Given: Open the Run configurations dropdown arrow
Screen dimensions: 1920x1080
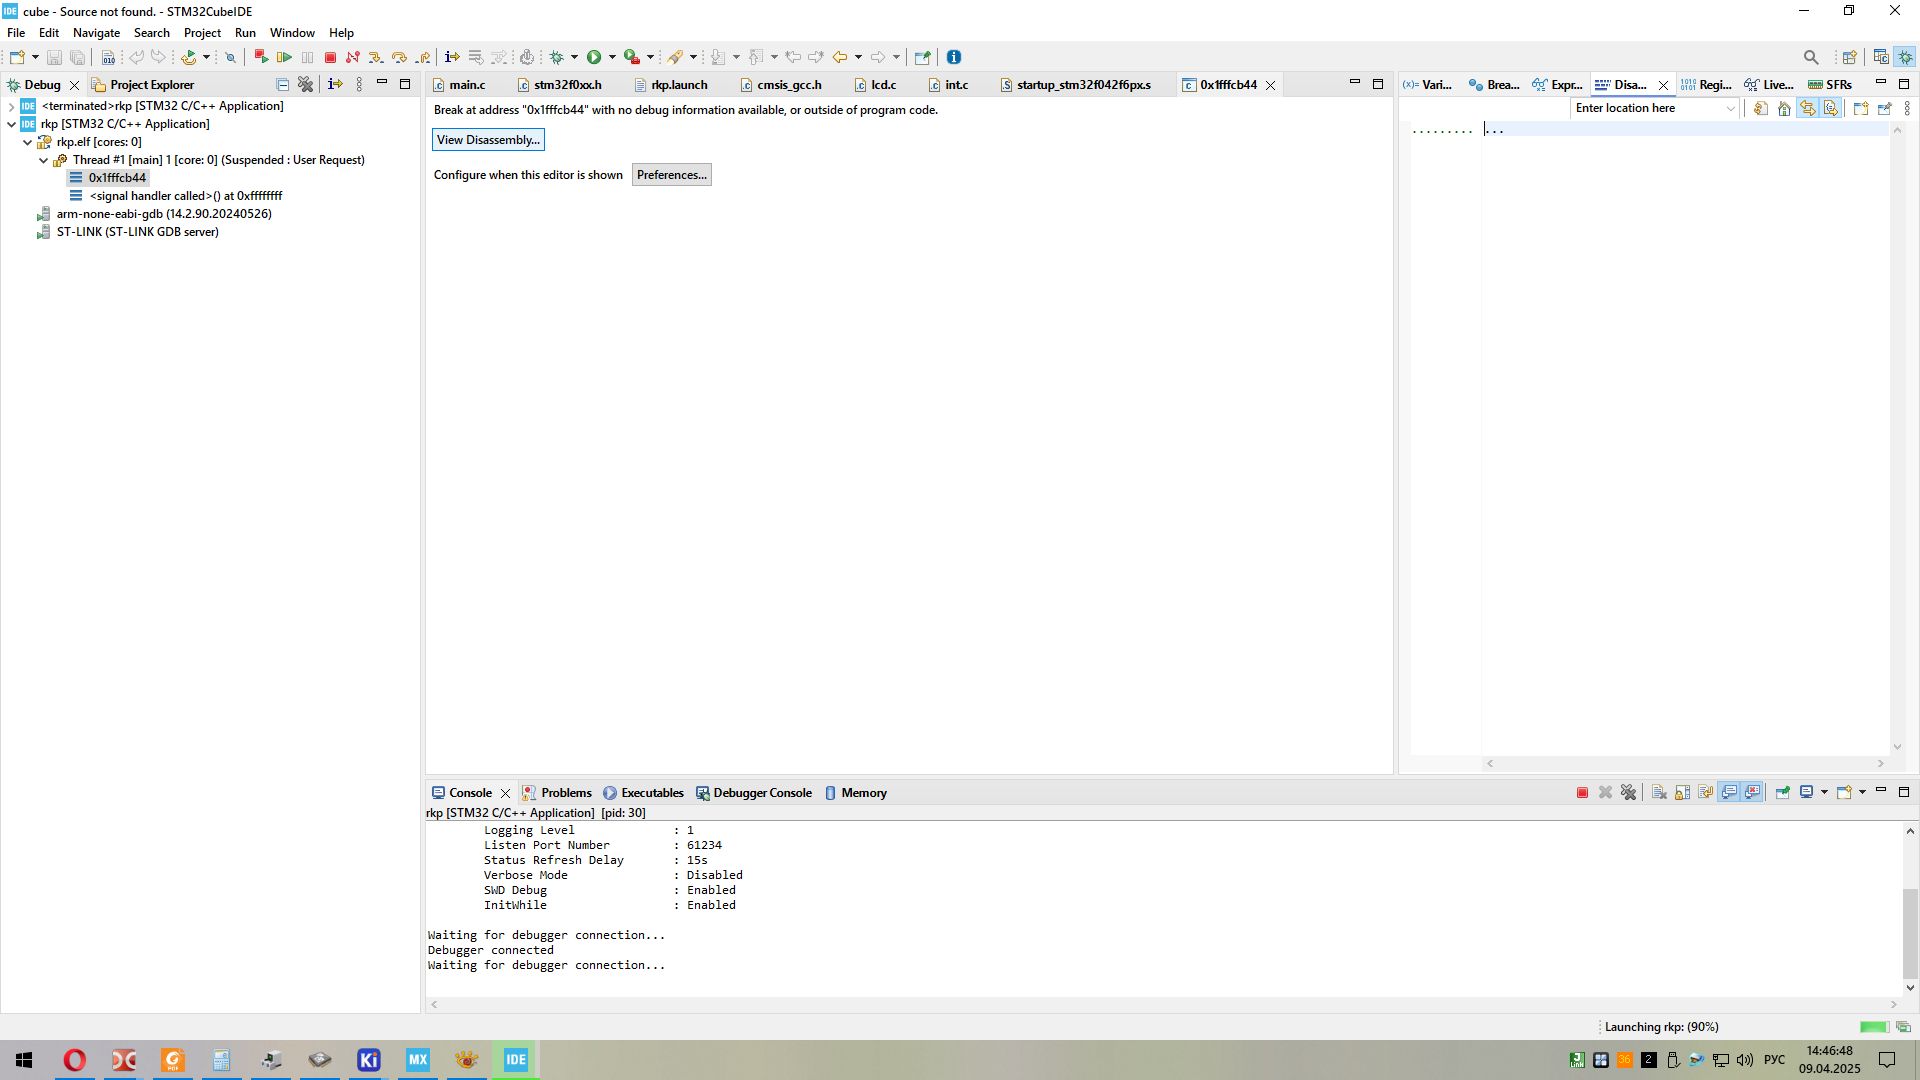Looking at the screenshot, I should [x=612, y=57].
